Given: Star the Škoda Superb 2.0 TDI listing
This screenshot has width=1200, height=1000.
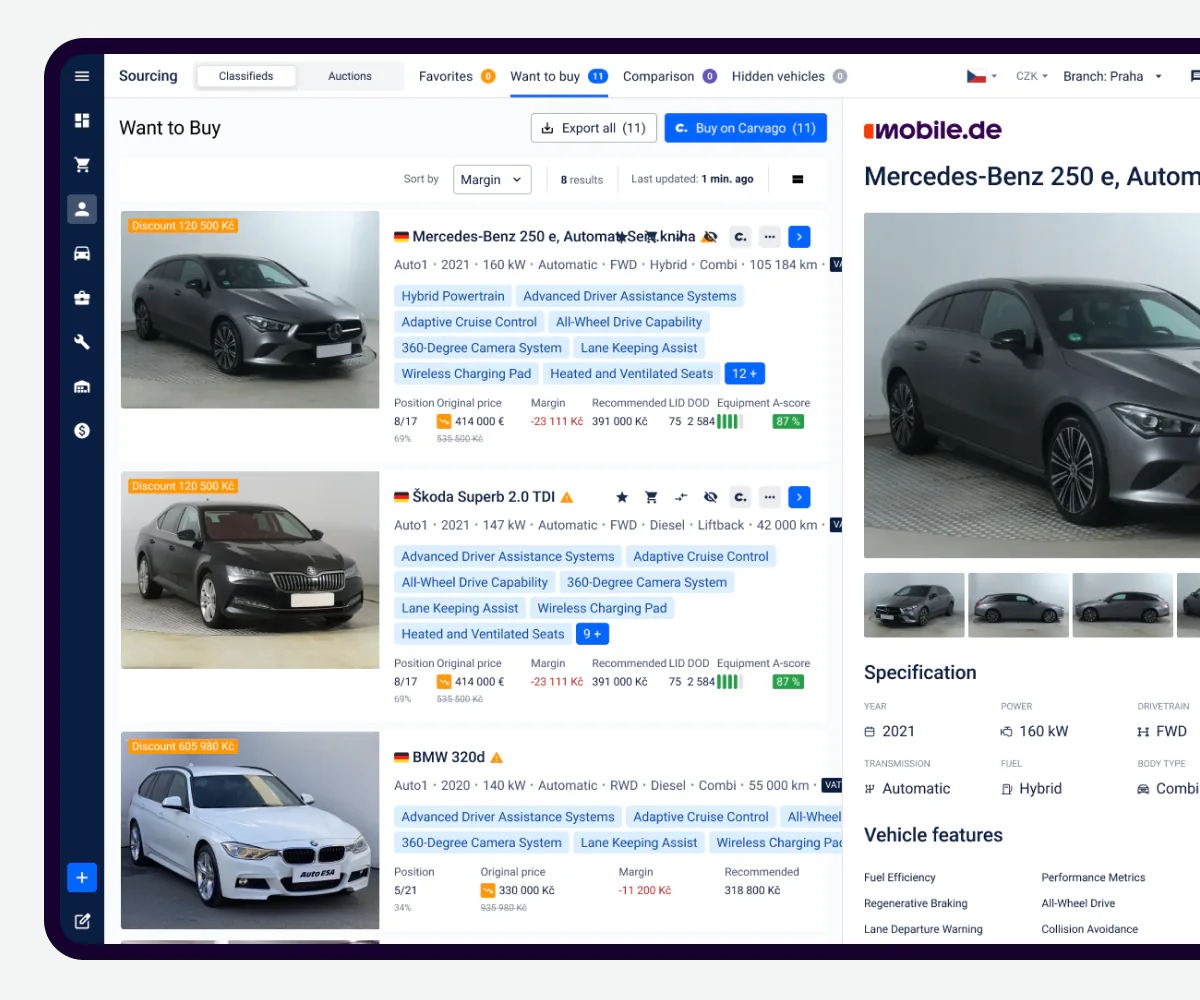Looking at the screenshot, I should pos(621,497).
